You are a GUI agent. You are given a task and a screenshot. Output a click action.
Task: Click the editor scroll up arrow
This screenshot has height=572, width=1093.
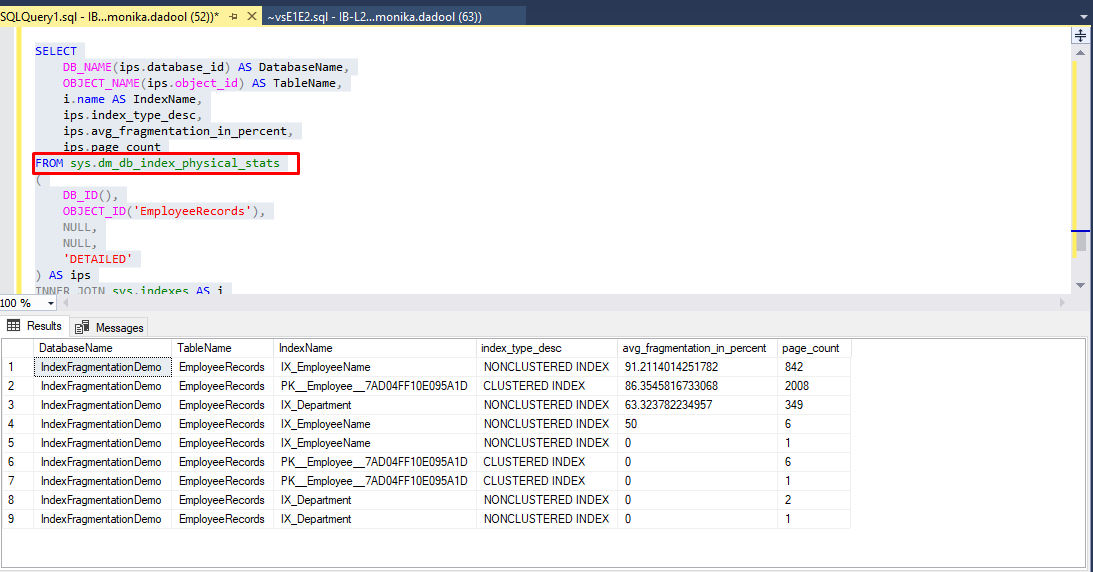click(x=1080, y=53)
